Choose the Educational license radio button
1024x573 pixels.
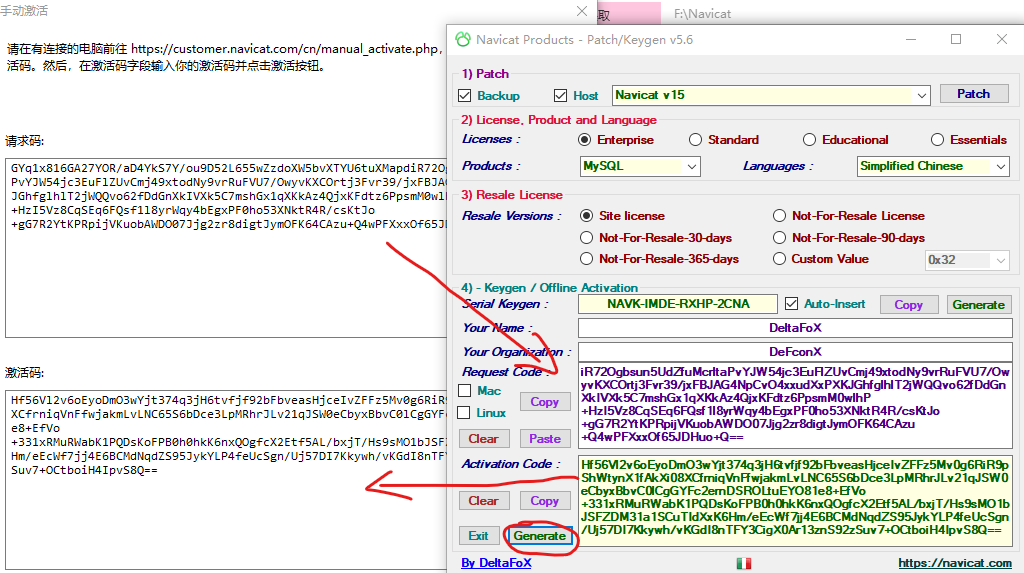(x=809, y=140)
